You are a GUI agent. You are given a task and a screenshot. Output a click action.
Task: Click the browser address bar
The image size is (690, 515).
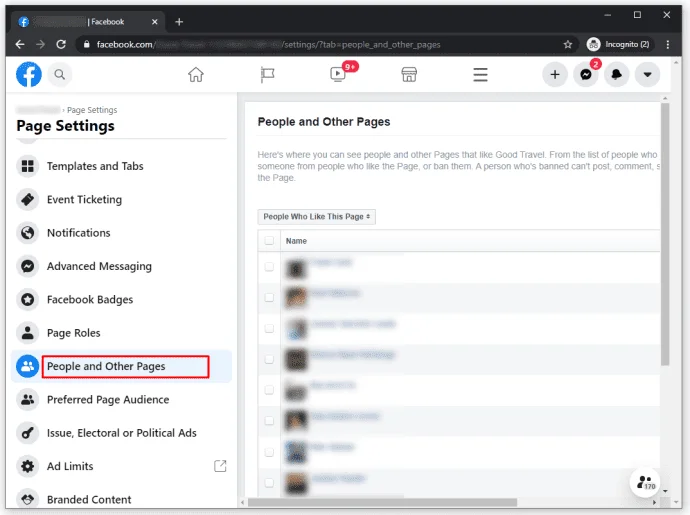[320, 44]
